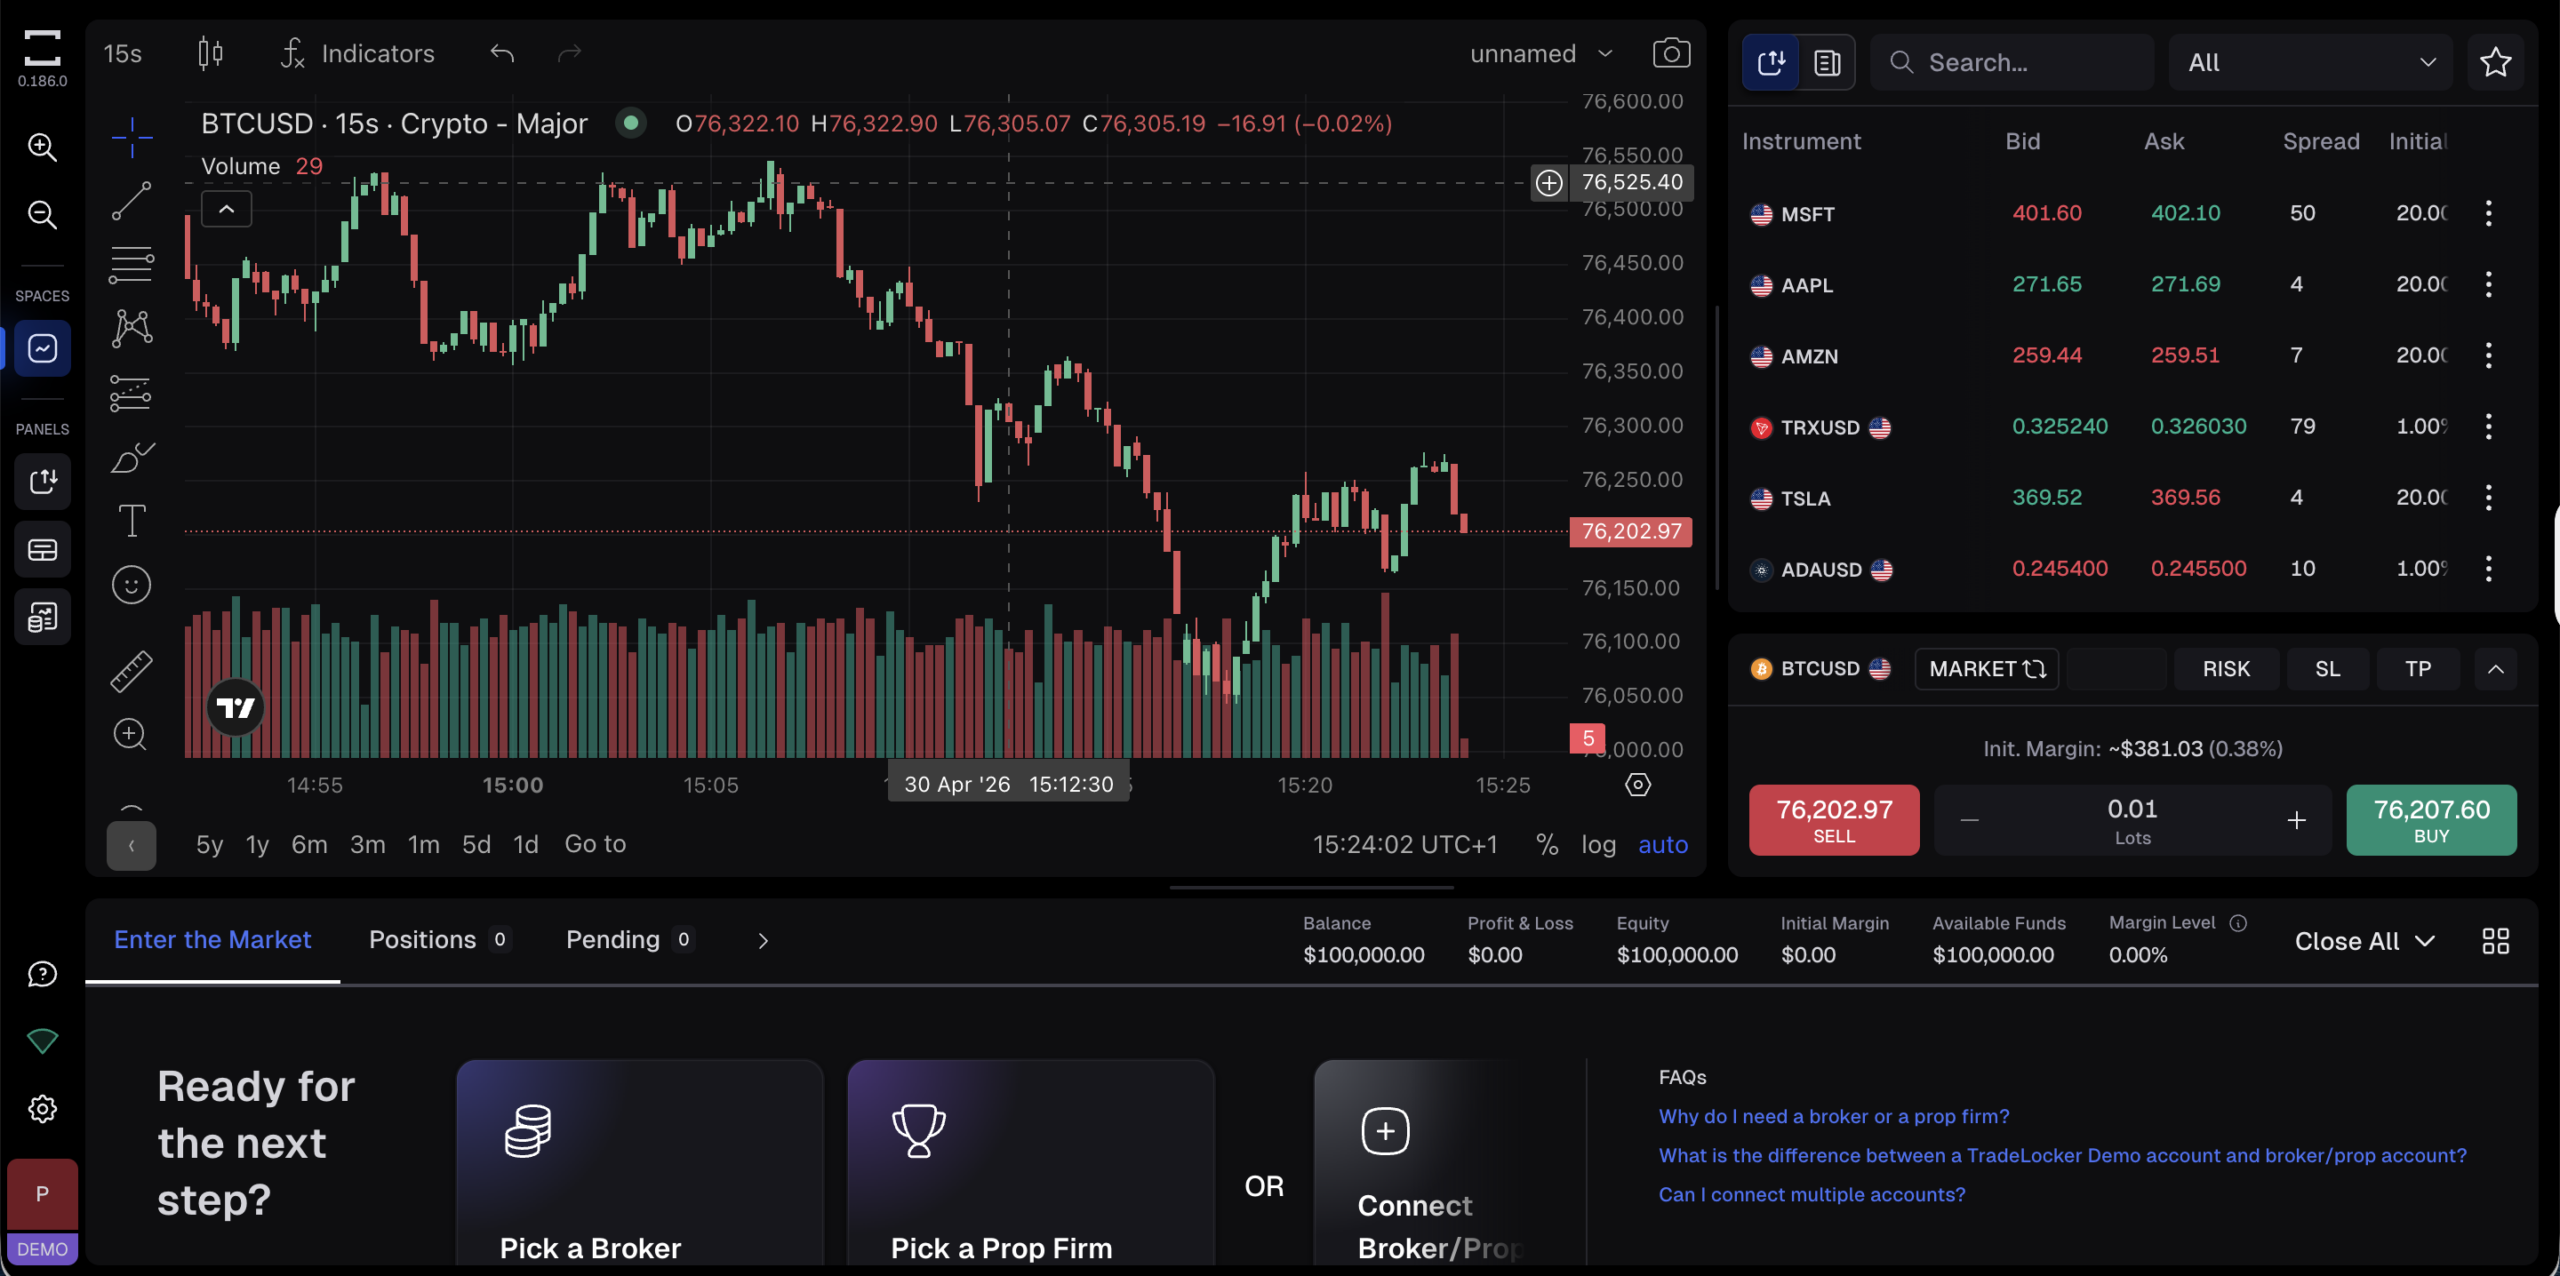Viewport: 2560px width, 1276px height.
Task: Undo the last chart action
Action: (x=502, y=53)
